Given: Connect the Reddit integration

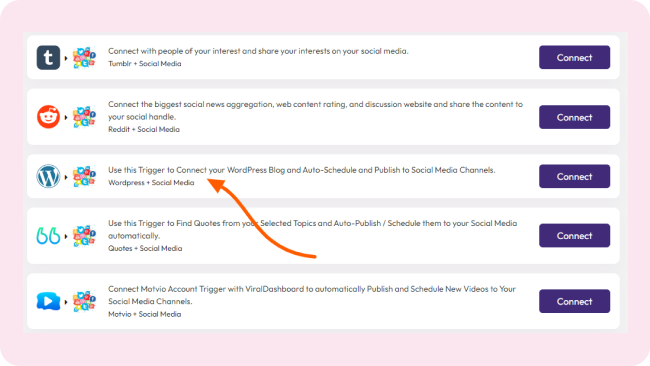Looking at the screenshot, I should point(574,117).
